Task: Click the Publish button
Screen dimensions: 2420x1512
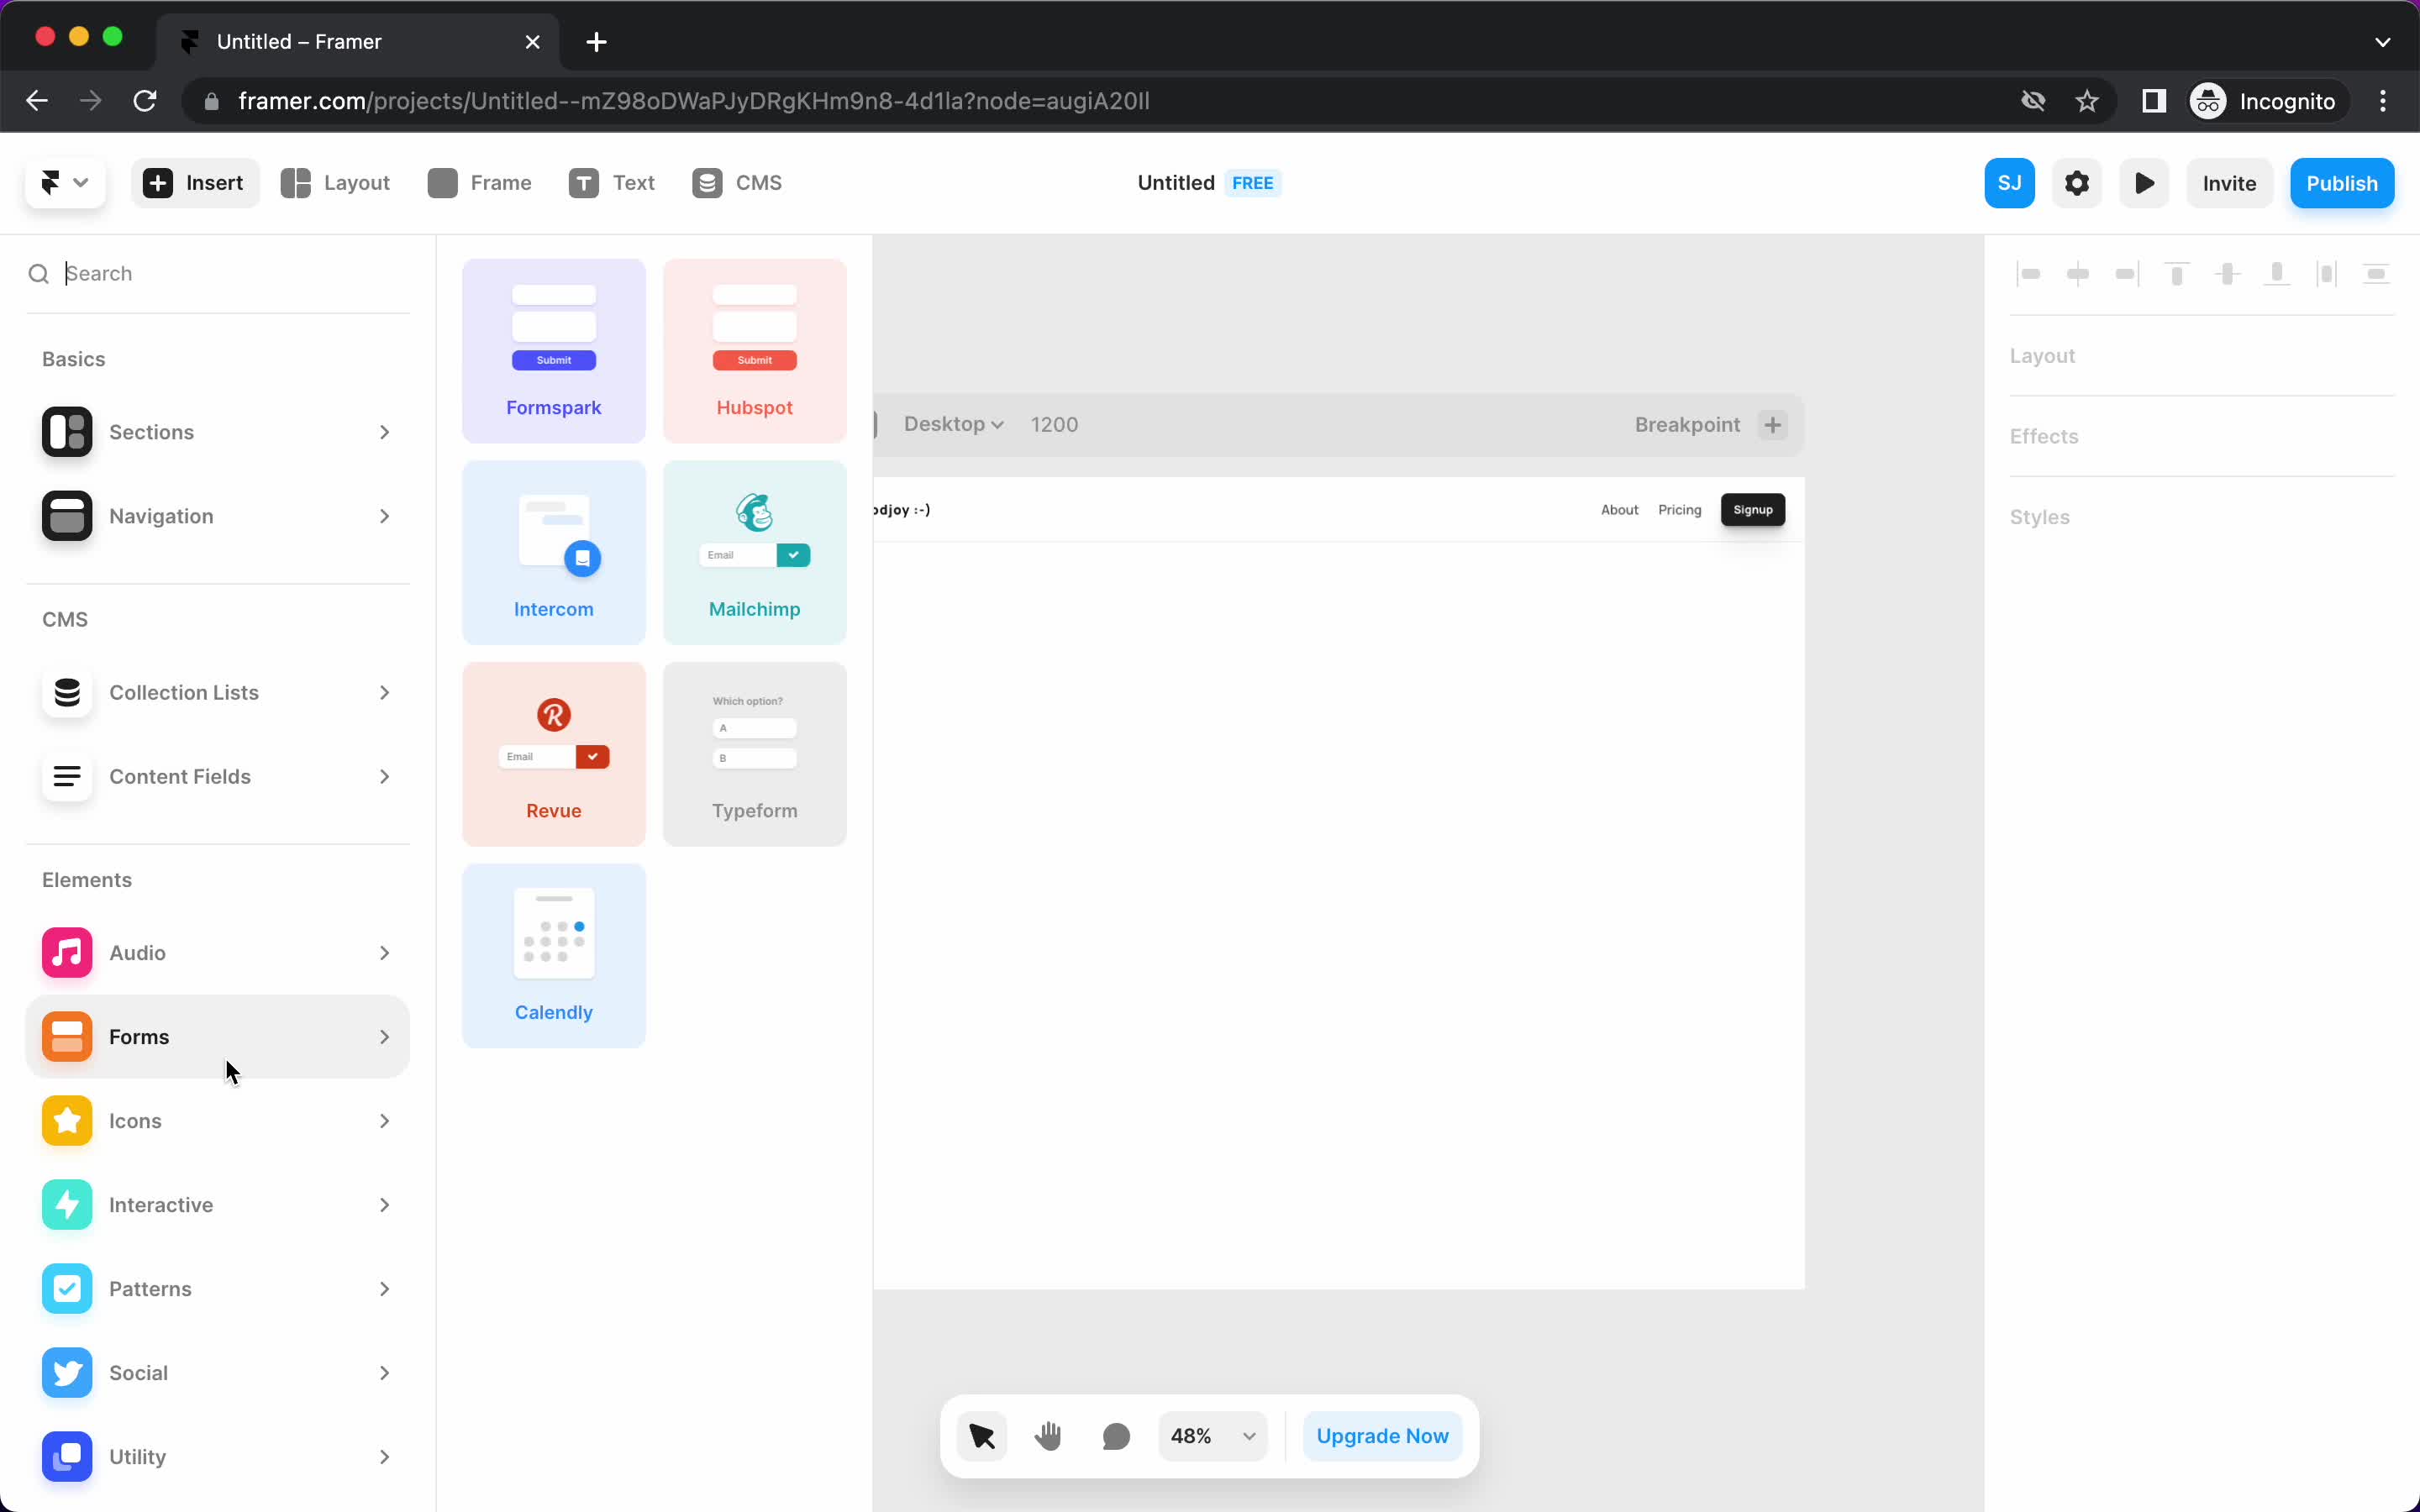Action: click(2342, 183)
